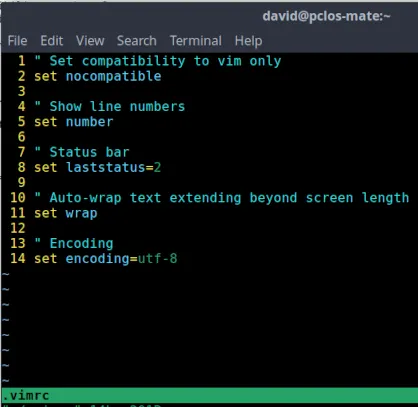
Task: Click the 'set laststatus=2' line
Action: pos(98,167)
